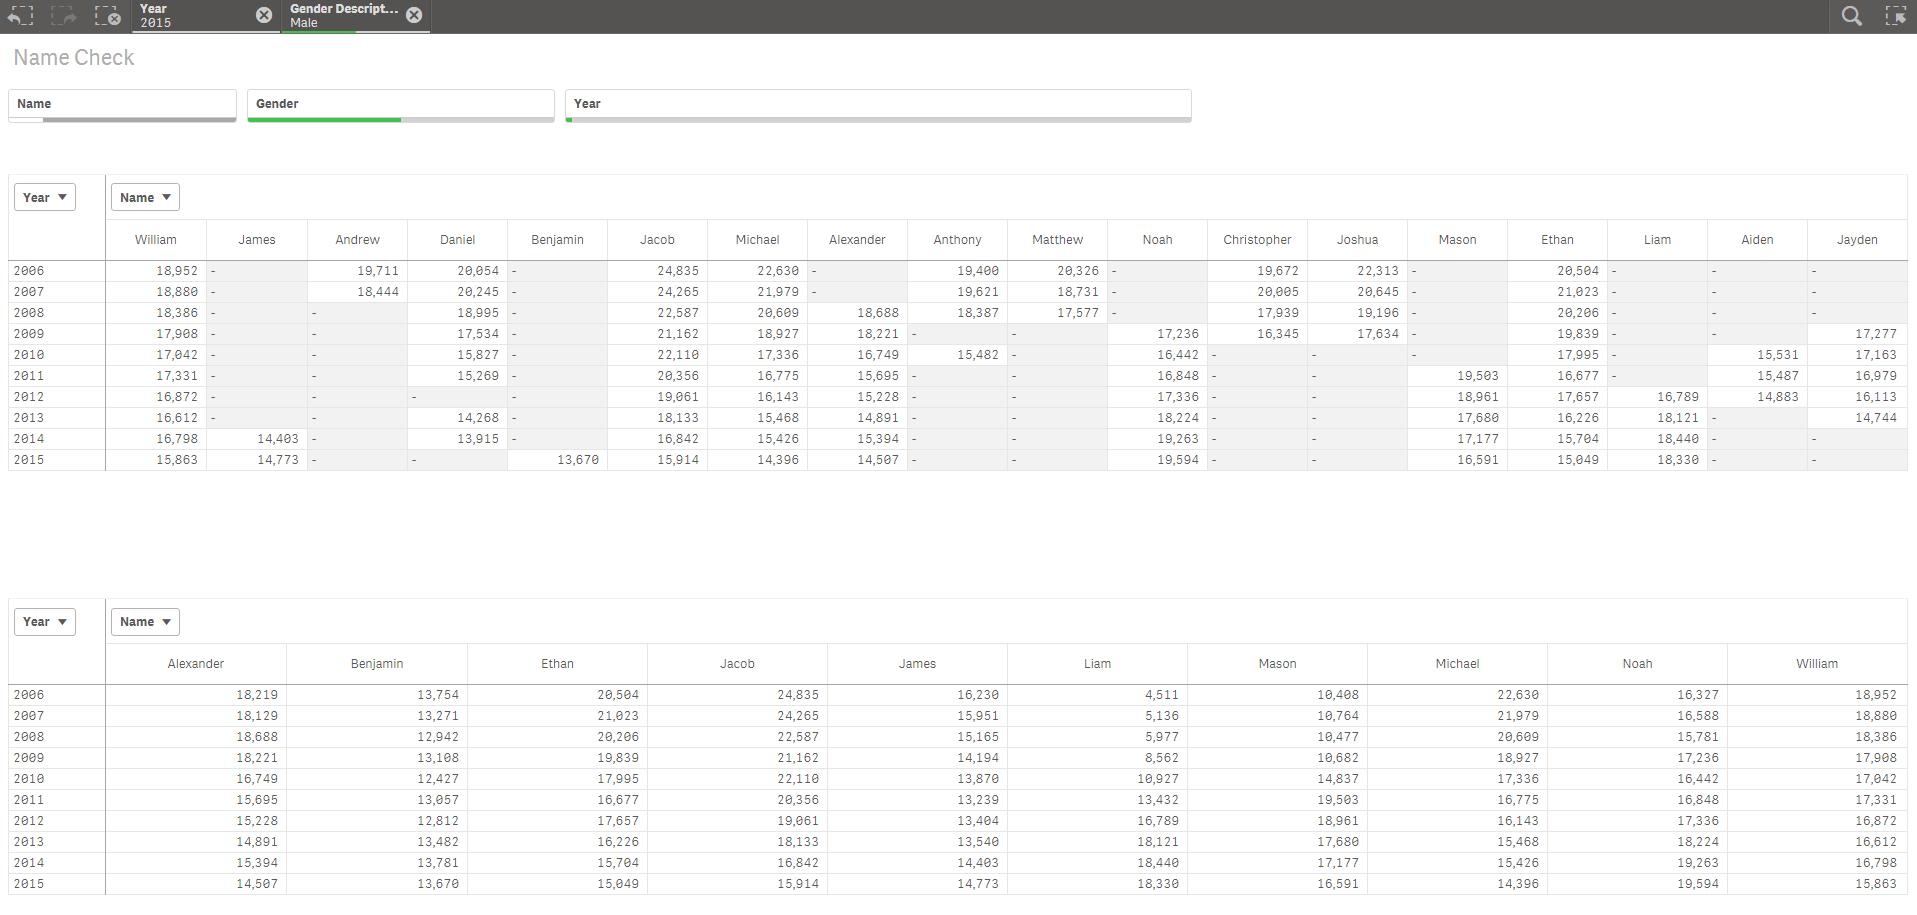Viewport: 1917px width, 915px height.
Task: Click William header in upper pivot table
Action: 156,240
